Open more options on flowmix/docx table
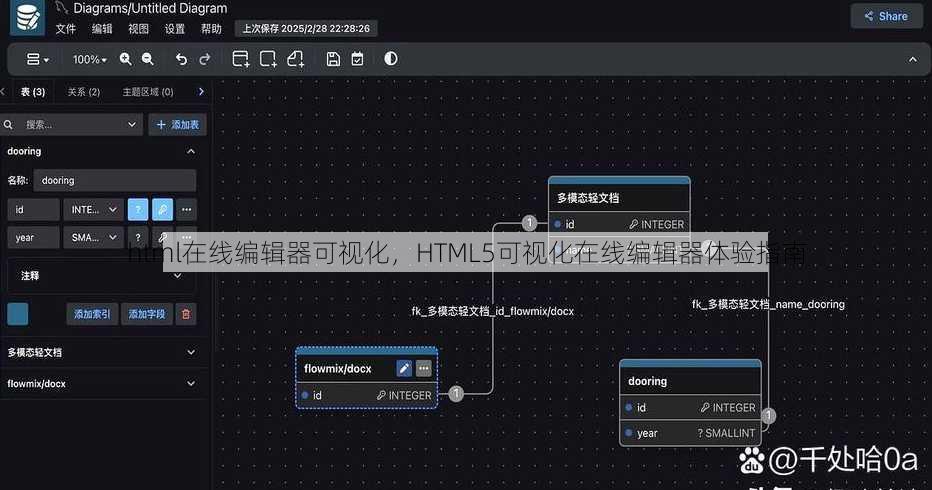 (423, 369)
